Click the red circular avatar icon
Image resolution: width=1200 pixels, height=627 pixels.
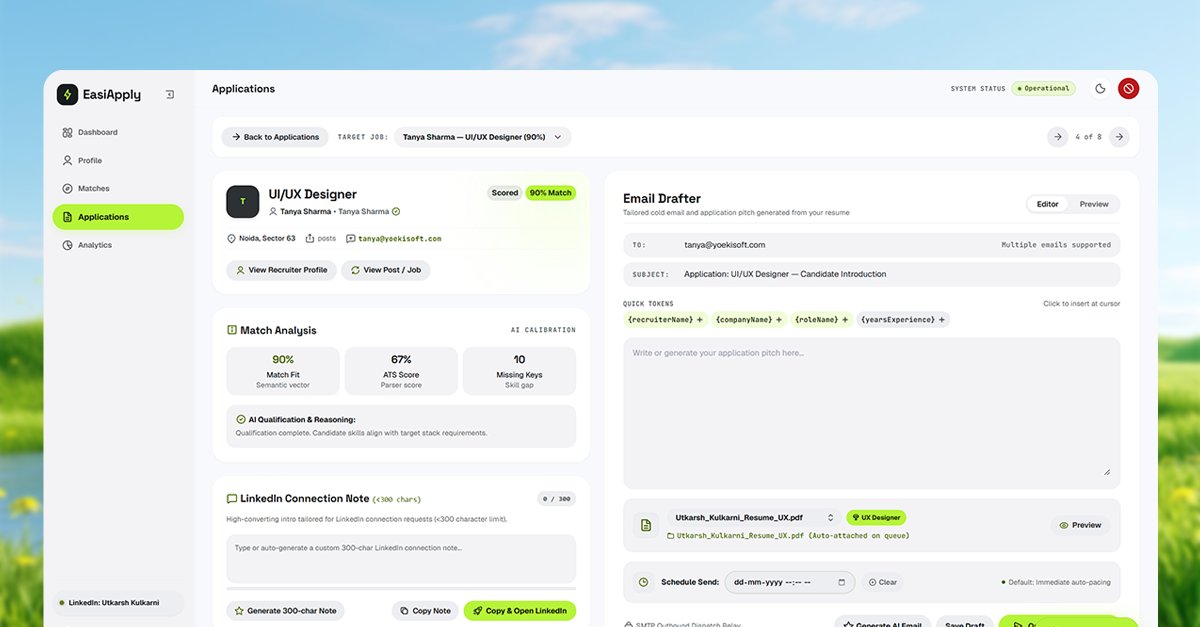[x=1128, y=89]
